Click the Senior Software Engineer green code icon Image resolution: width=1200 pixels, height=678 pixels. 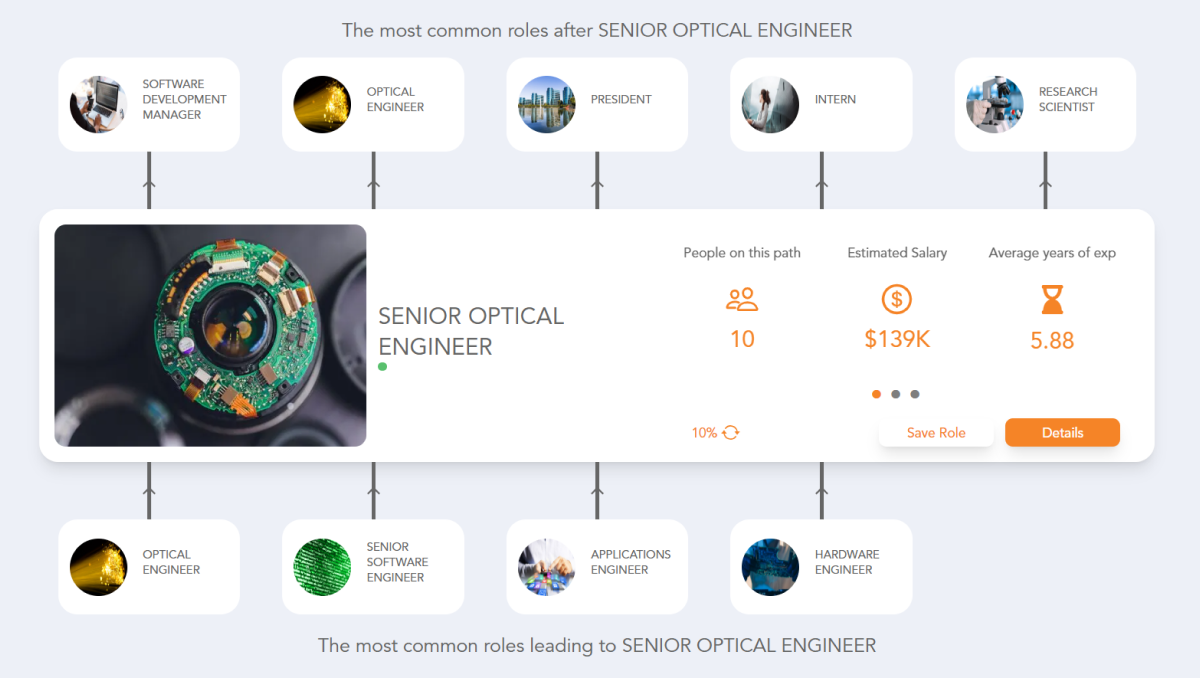322,566
